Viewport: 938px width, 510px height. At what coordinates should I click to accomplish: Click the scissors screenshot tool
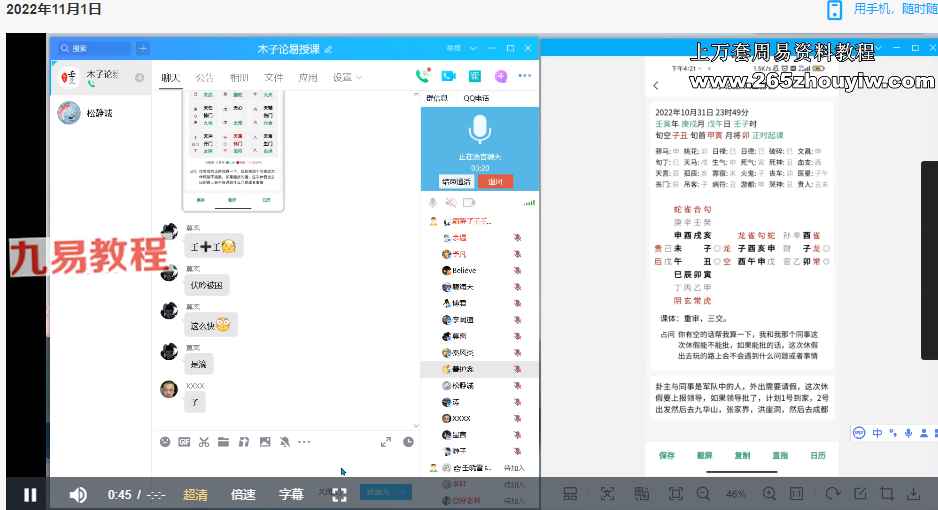click(203, 441)
